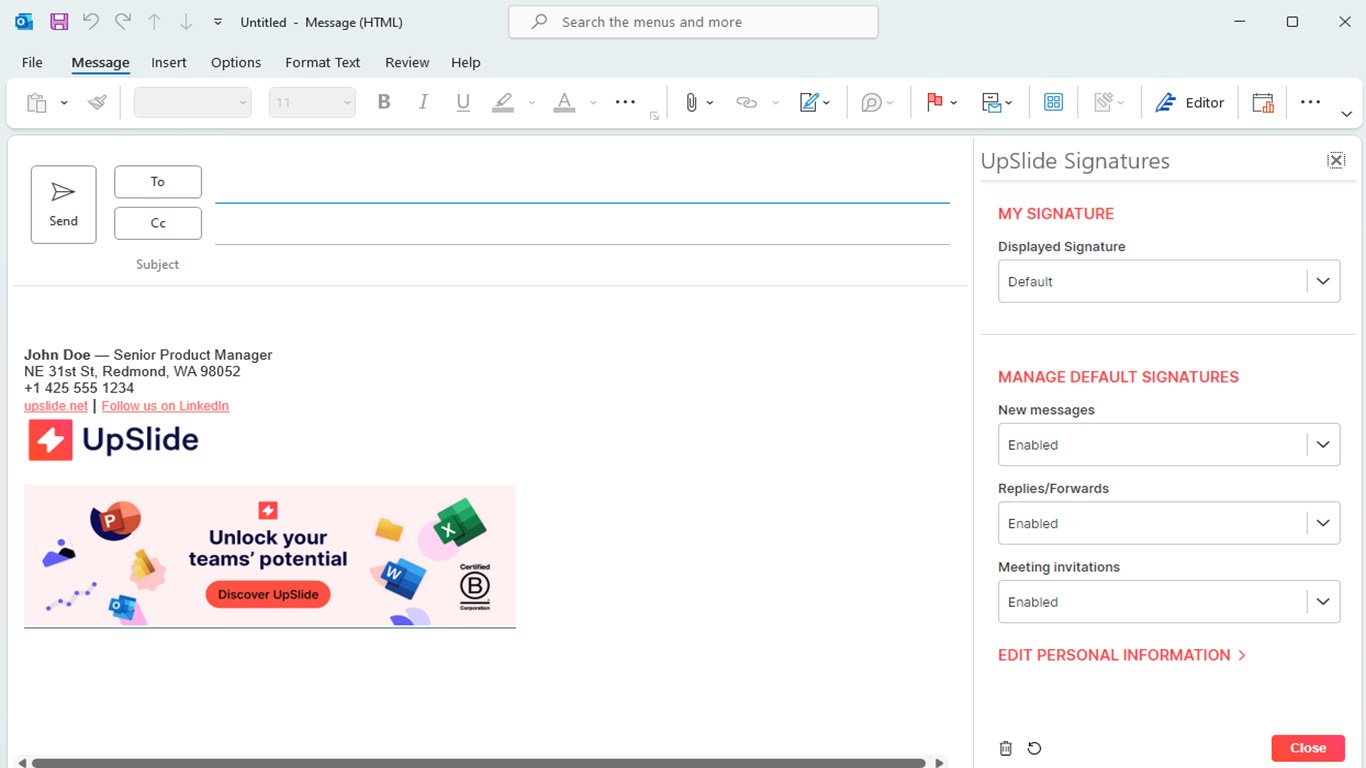
Task: Open Follow us on LinkedIn link
Action: click(x=165, y=406)
